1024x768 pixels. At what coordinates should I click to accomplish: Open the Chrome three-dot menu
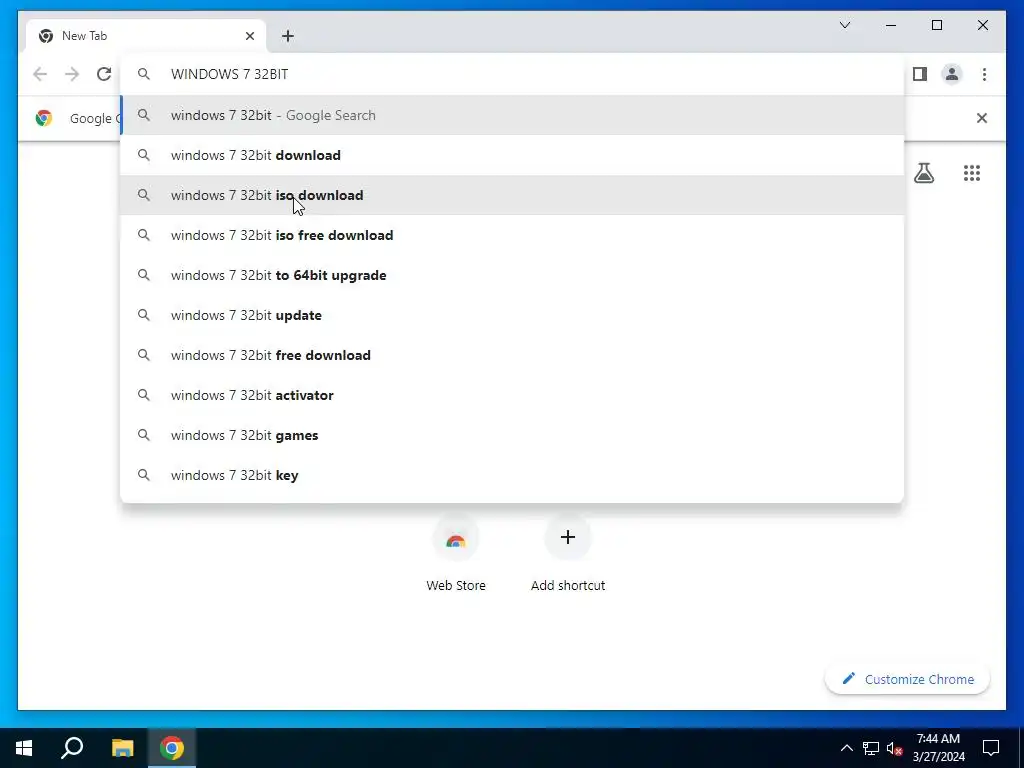(x=984, y=74)
